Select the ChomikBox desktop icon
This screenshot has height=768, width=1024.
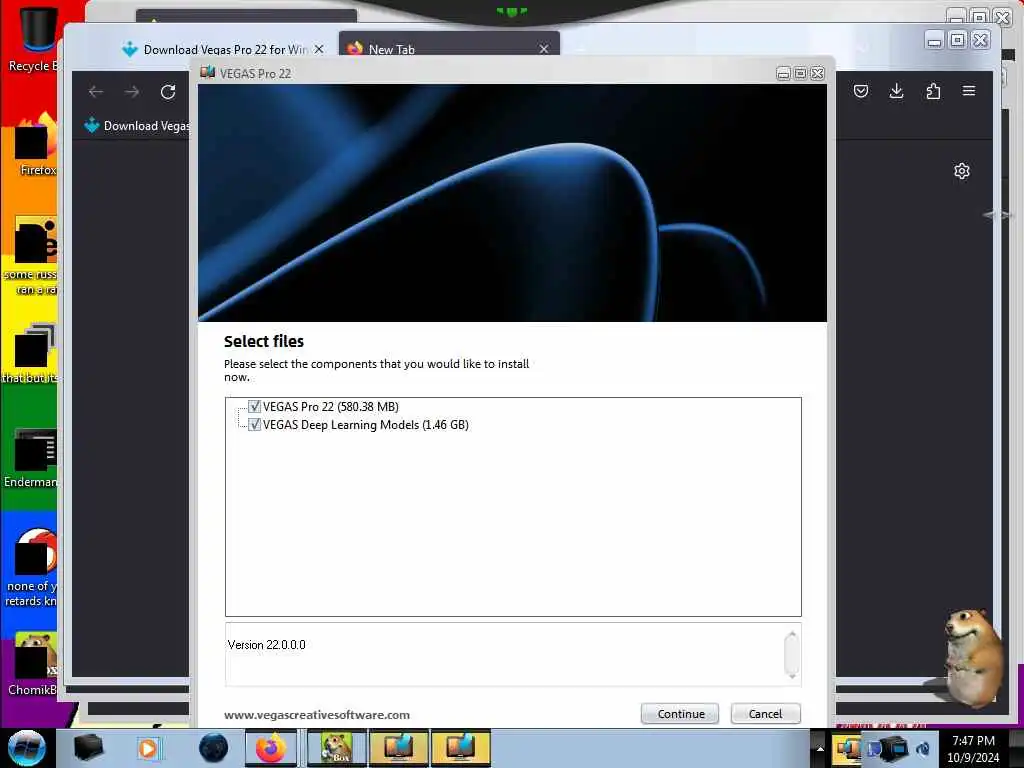33,664
